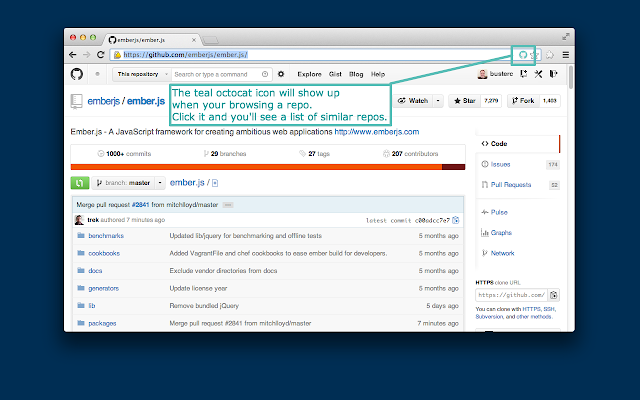Open the Blog menu item
The width and height of the screenshot is (640, 400).
[356, 74]
